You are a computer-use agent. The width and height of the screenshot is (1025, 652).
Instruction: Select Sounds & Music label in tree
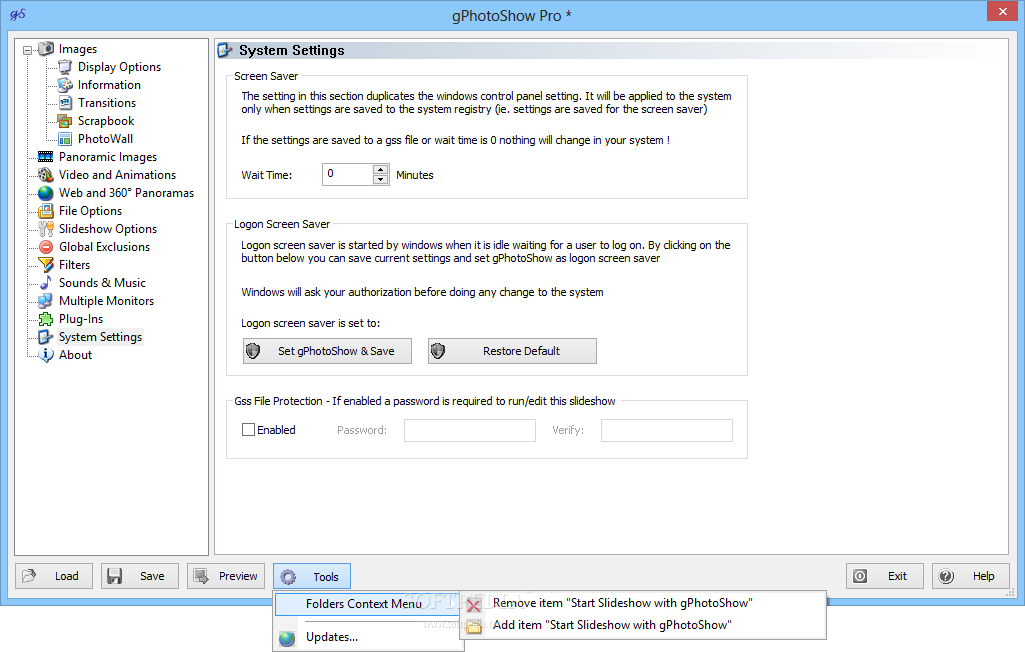(x=102, y=283)
